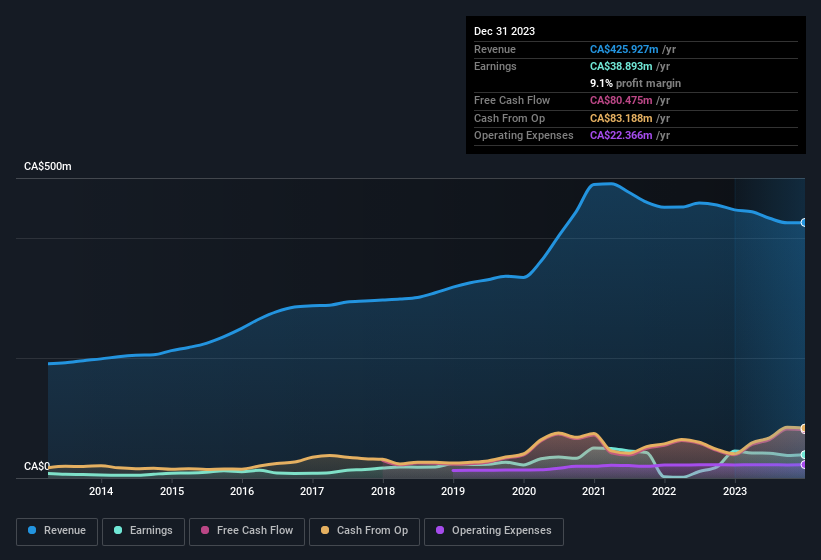Click the CA$500m y-axis label
The image size is (821, 560).
coord(48,166)
